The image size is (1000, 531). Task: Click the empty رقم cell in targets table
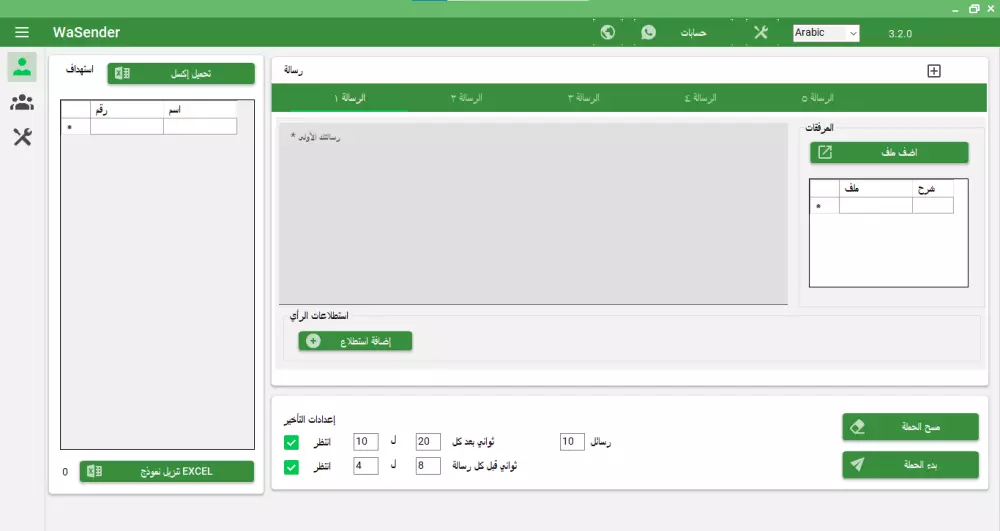[x=127, y=126]
